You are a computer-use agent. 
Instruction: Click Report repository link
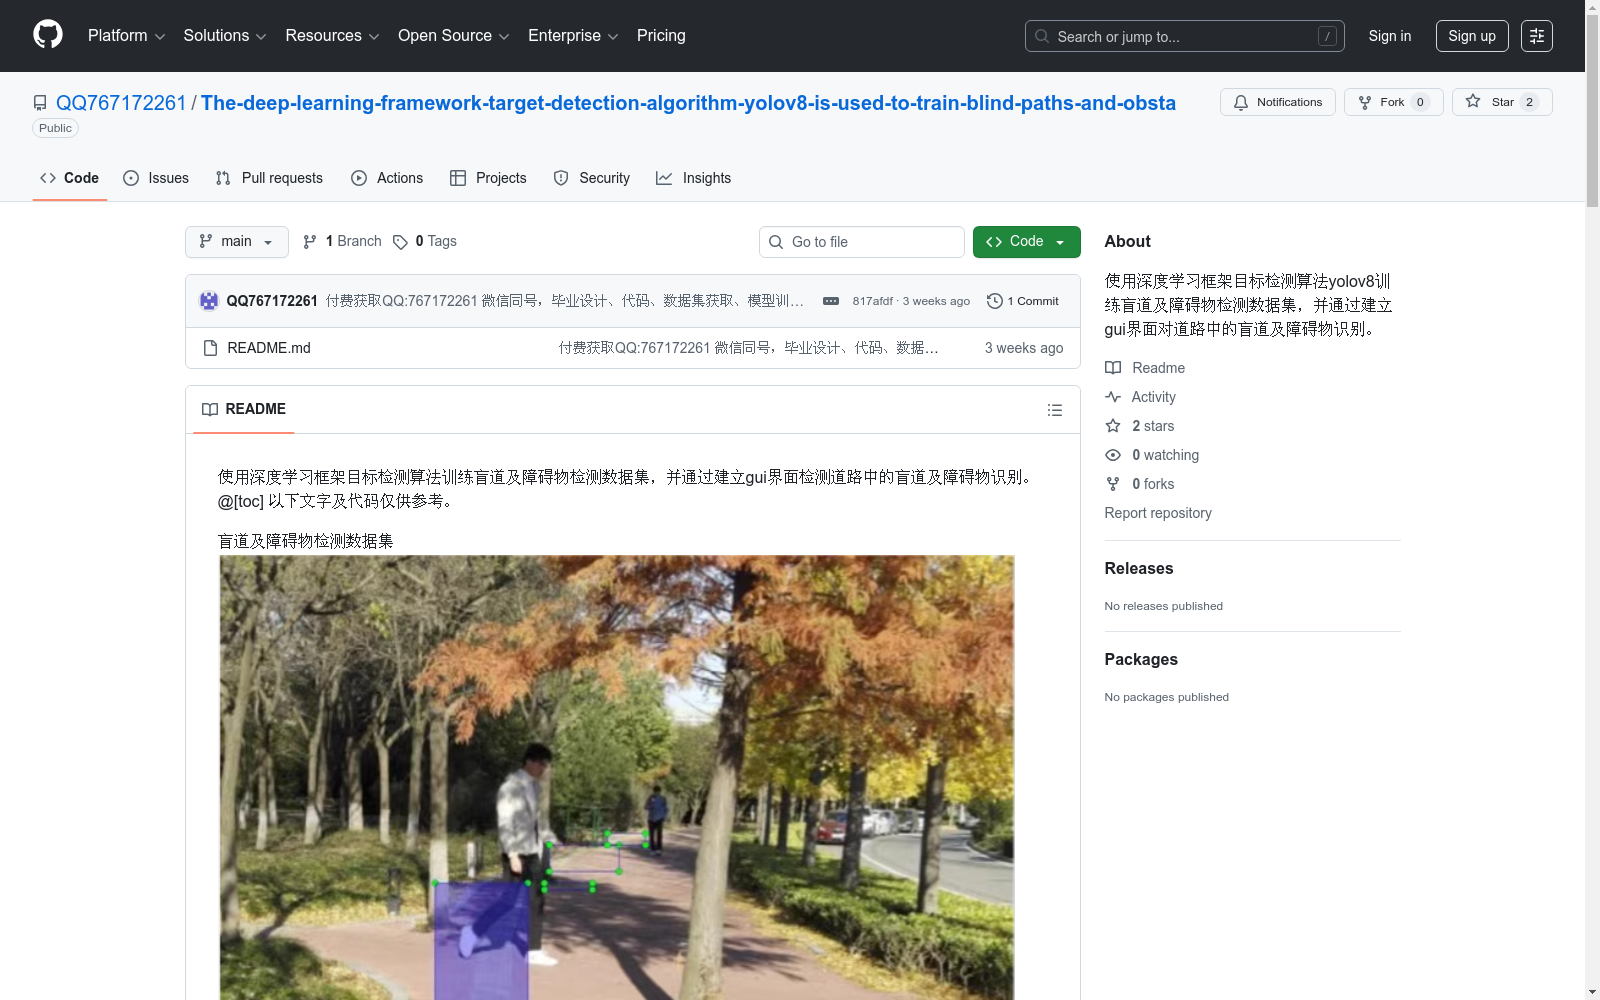[1158, 513]
